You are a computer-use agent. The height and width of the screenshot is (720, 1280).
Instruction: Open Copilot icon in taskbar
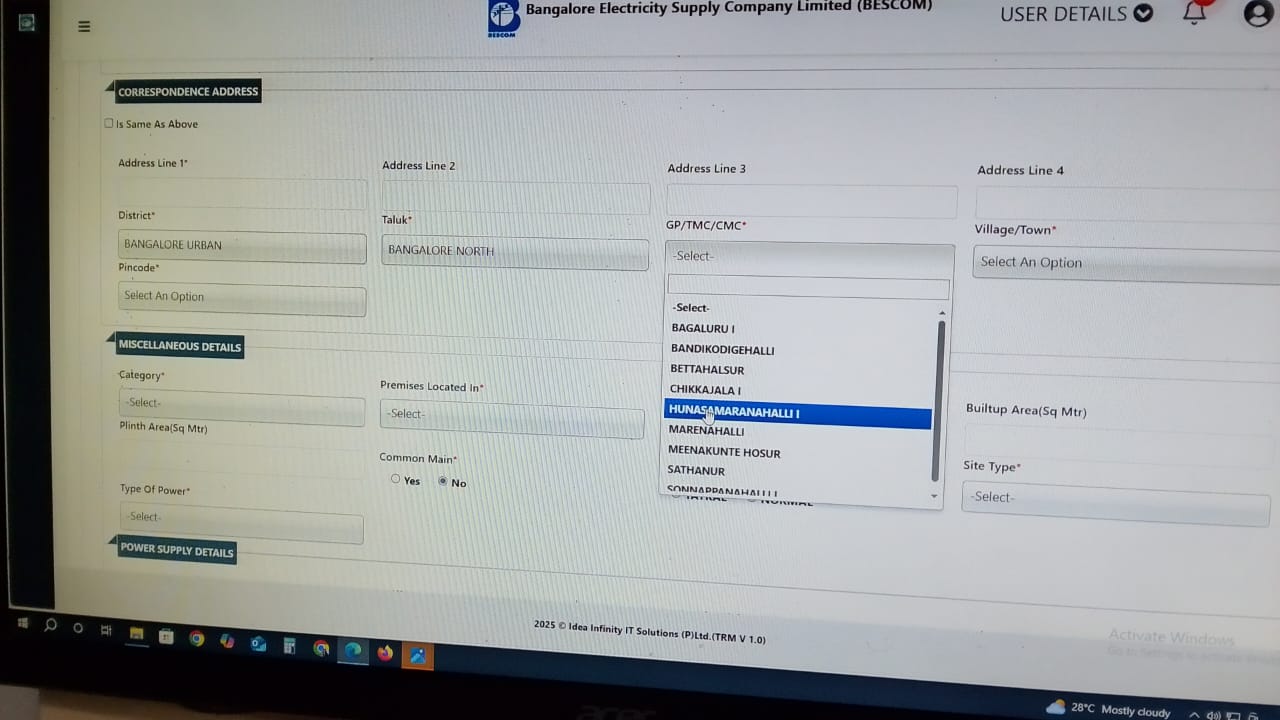(x=227, y=641)
